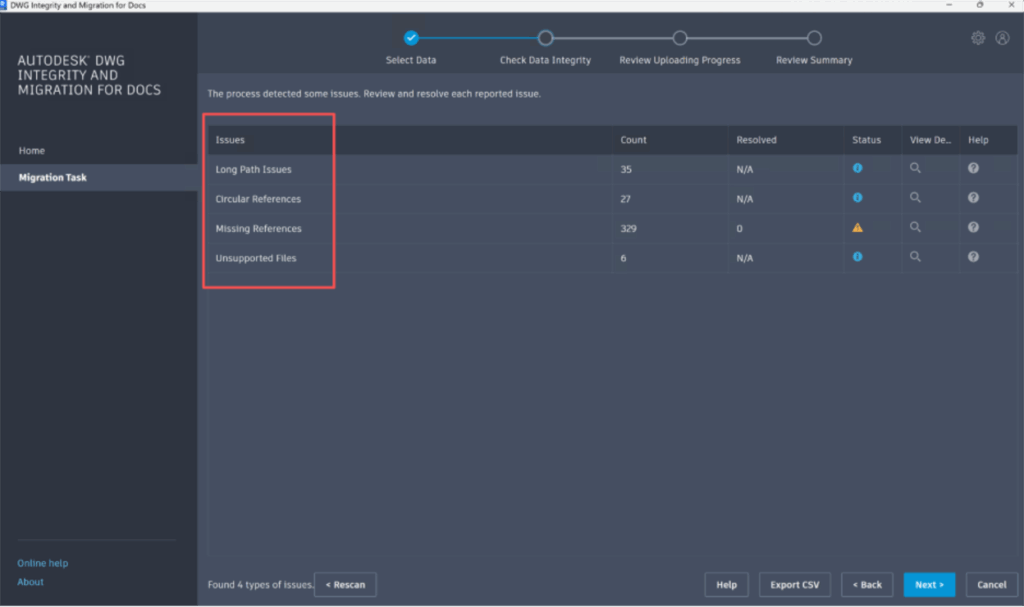Screen dimensions: 1024x607
Task: View details of Long Path Issues
Action: (915, 168)
